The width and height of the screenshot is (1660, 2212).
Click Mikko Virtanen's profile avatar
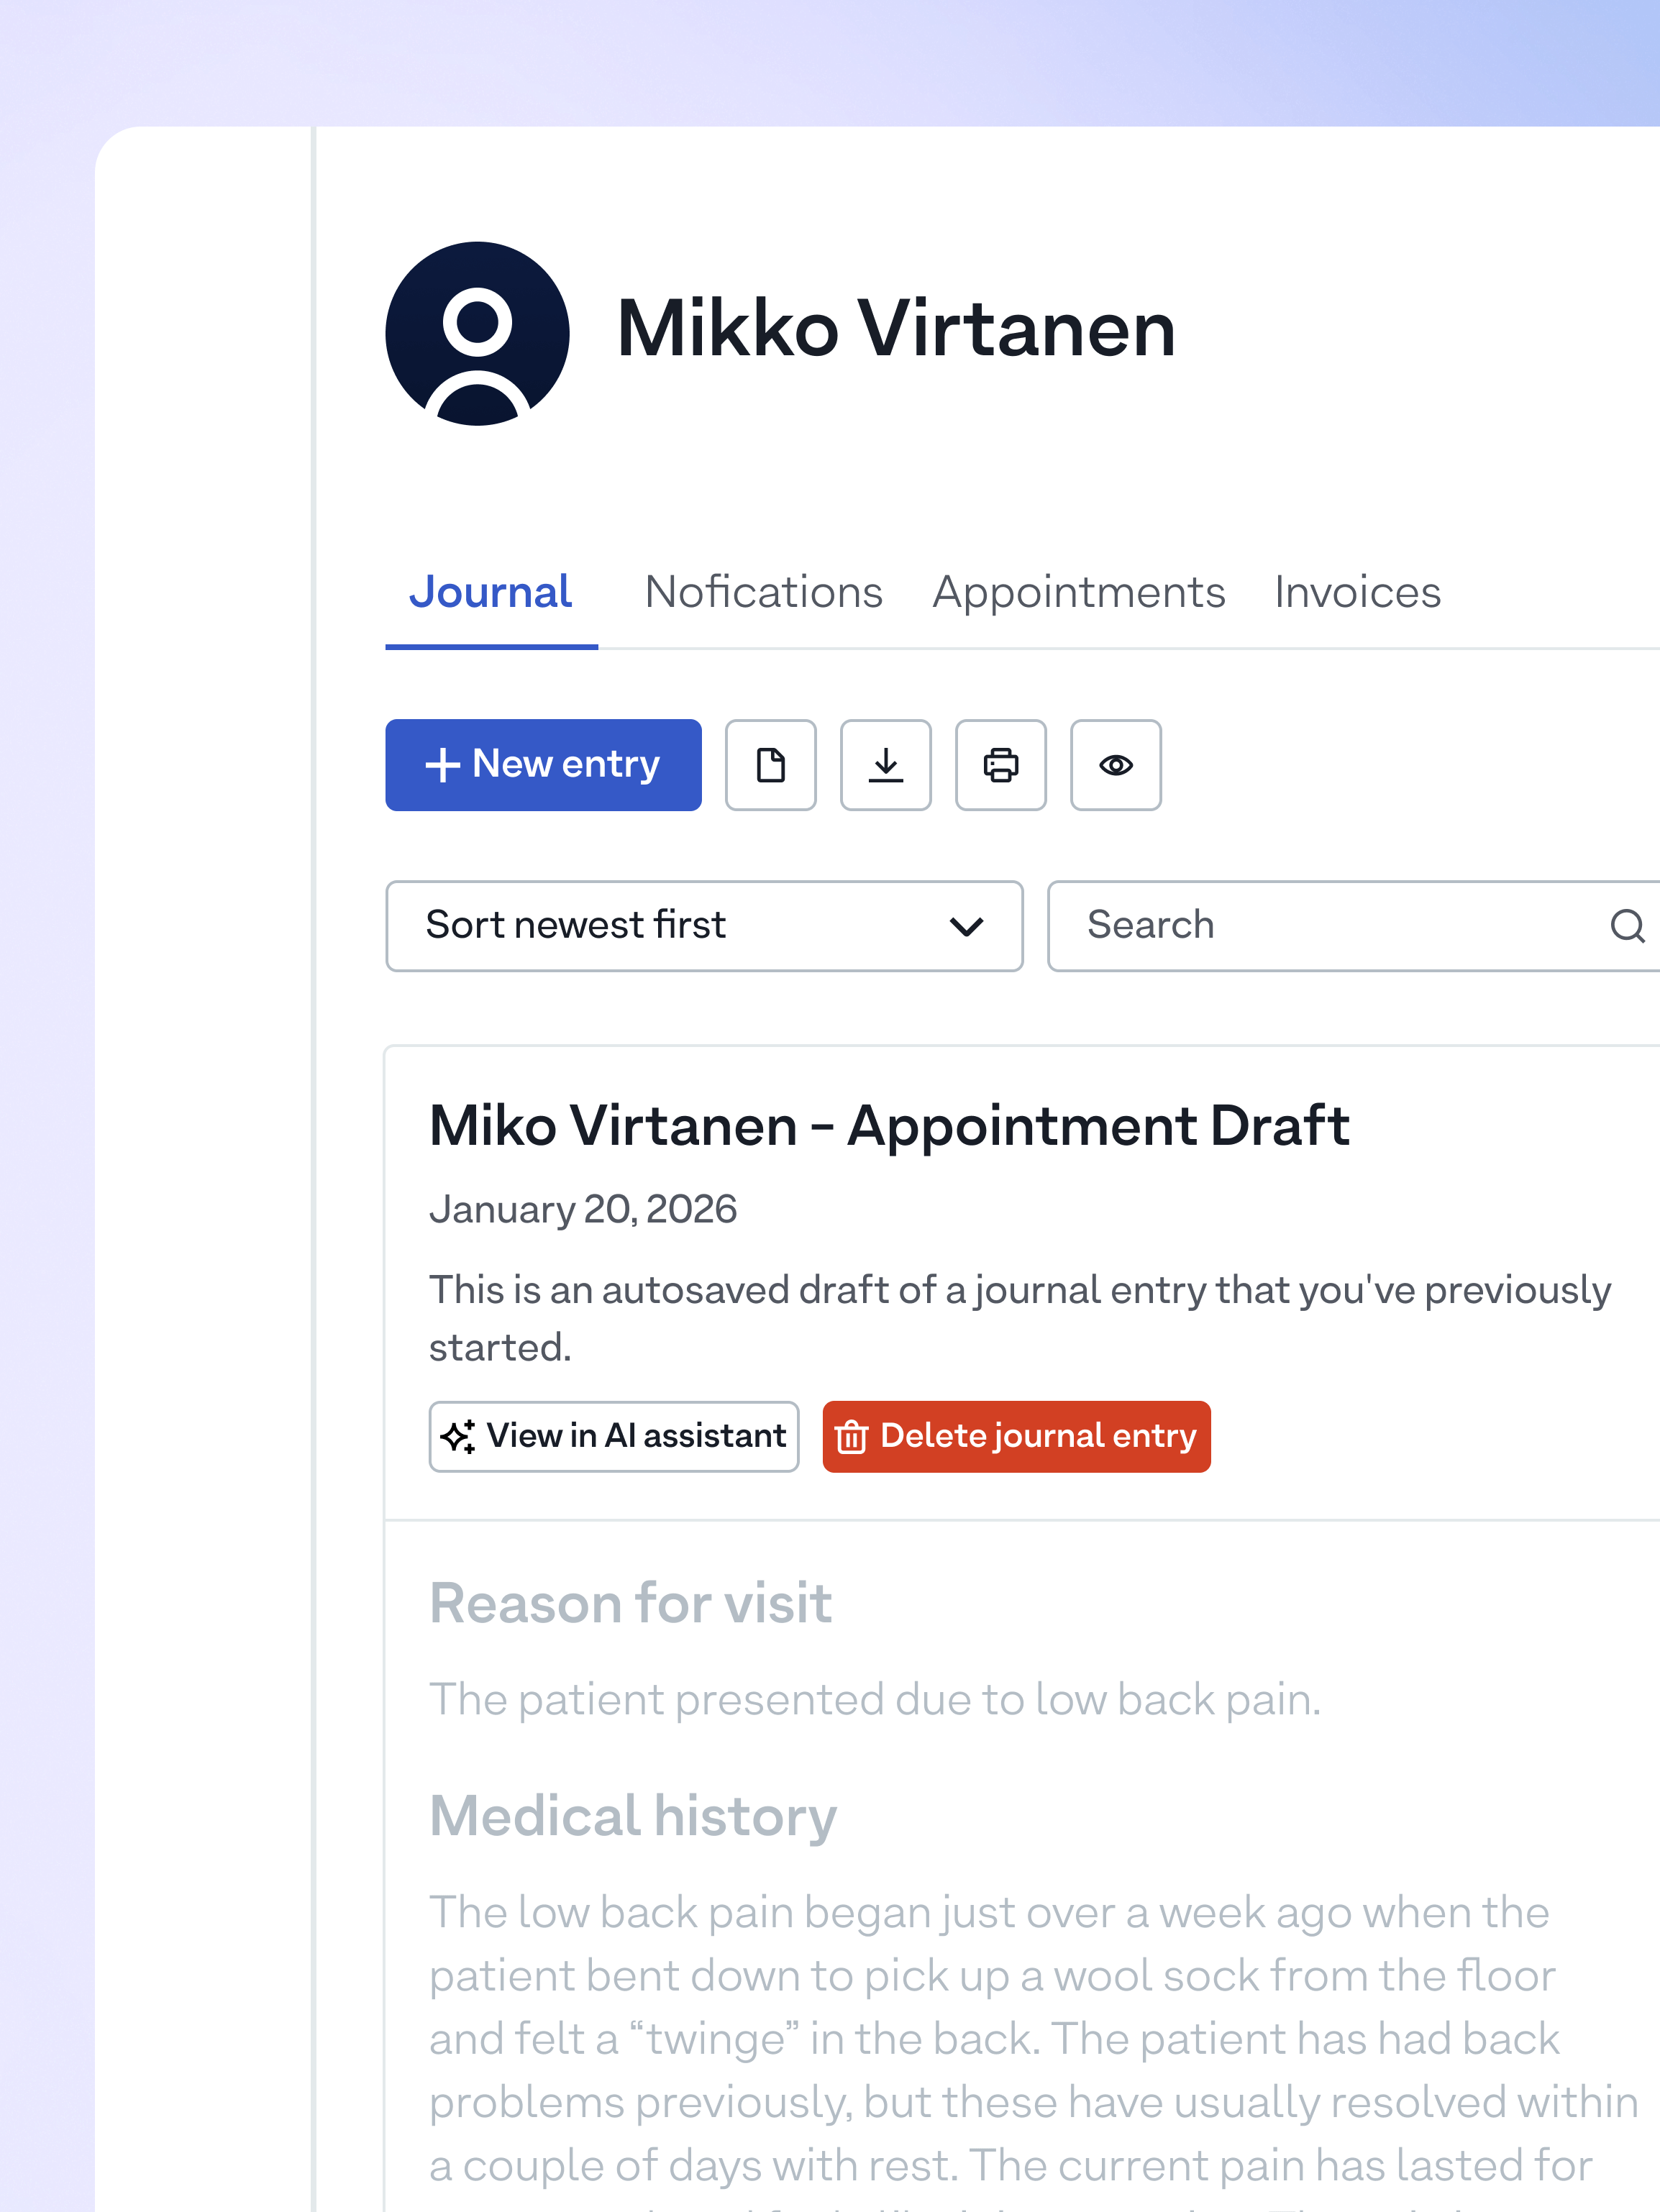(477, 333)
